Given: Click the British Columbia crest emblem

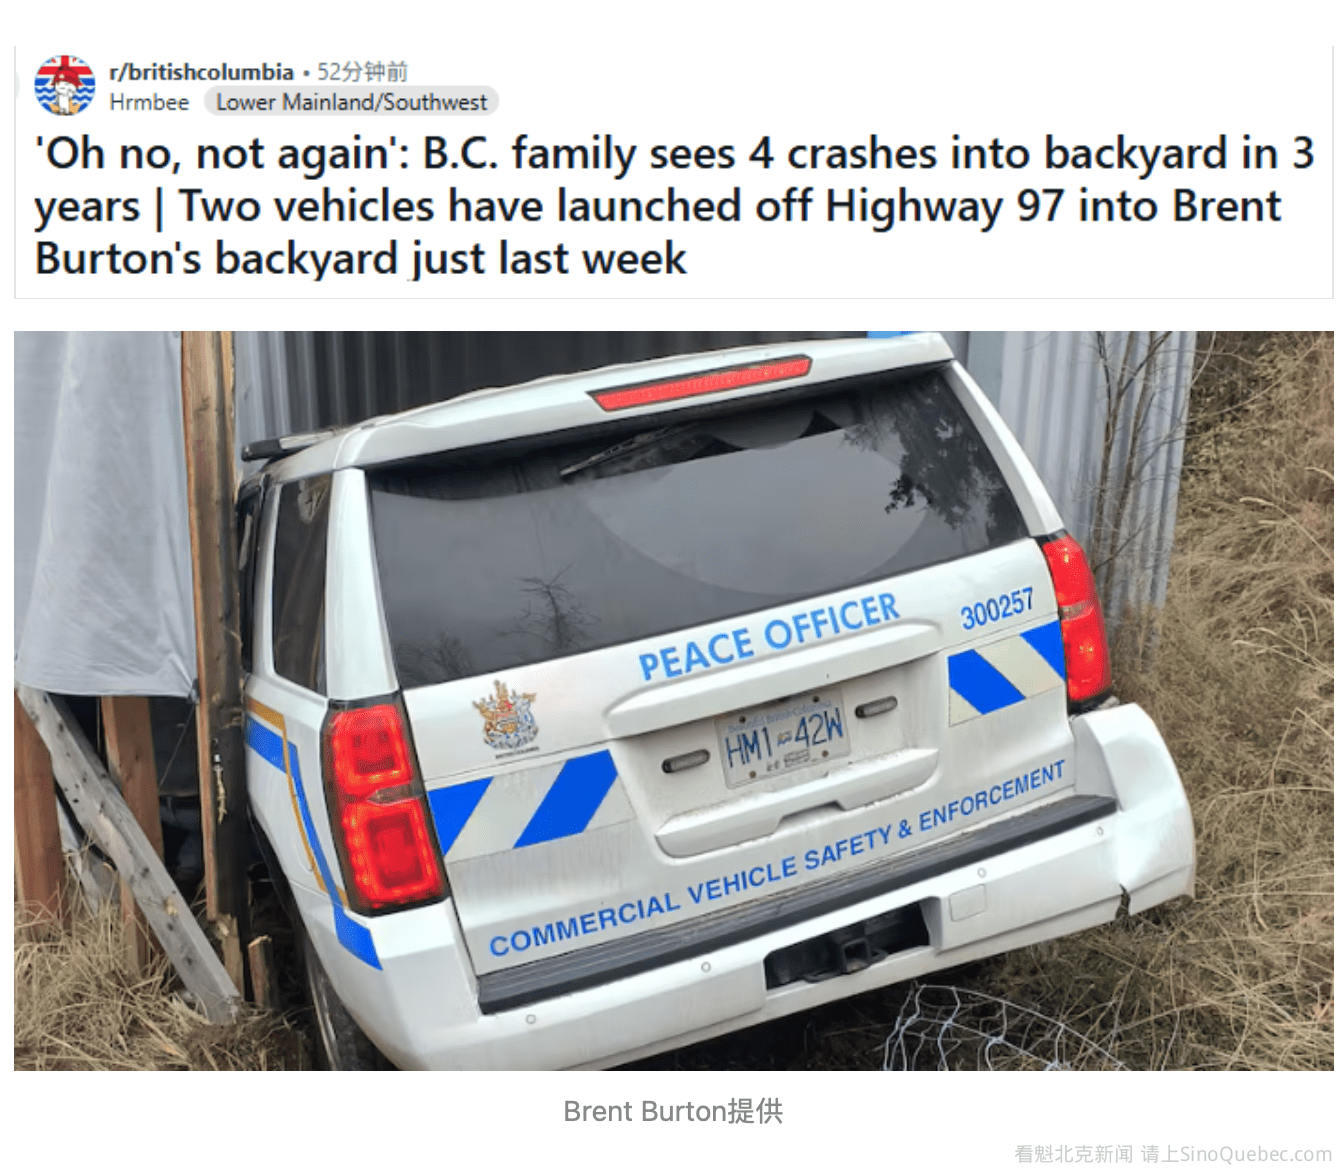Looking at the screenshot, I should [x=506, y=717].
